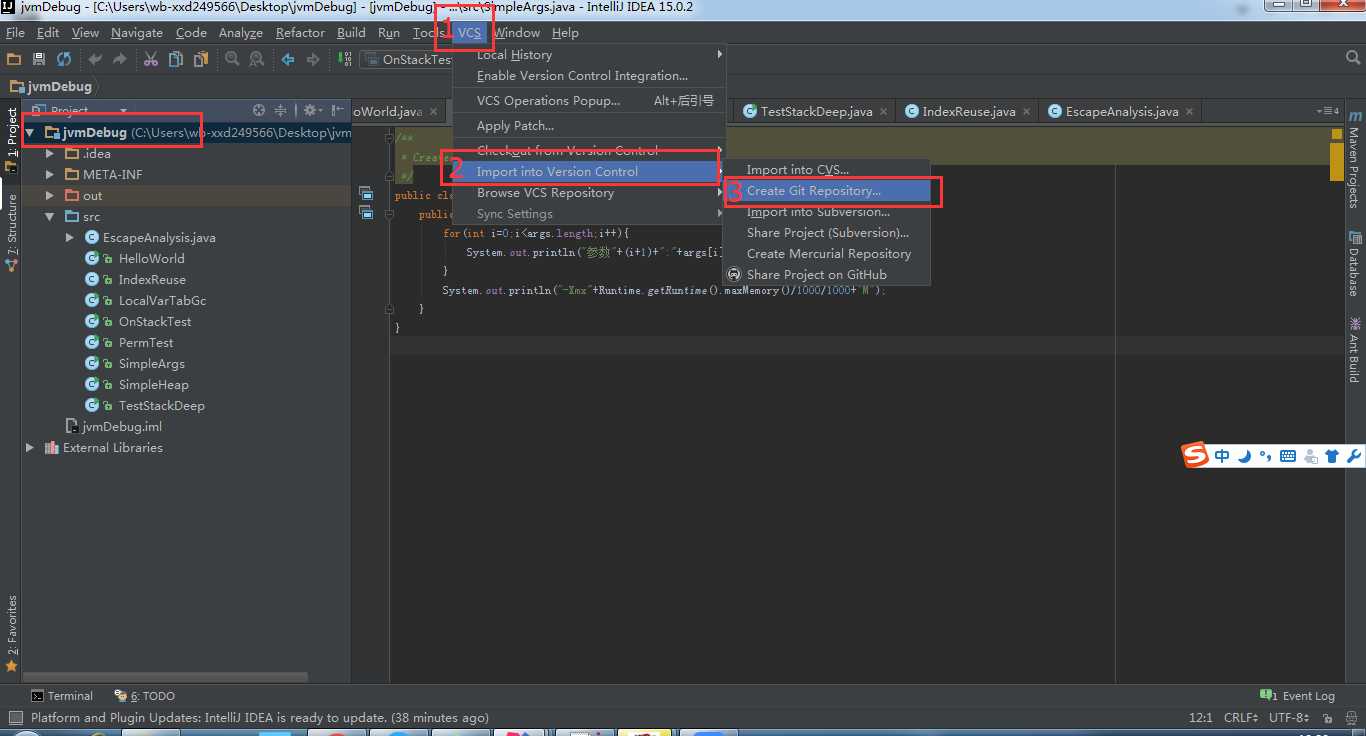Click the Save All toolbar icon

click(39, 60)
